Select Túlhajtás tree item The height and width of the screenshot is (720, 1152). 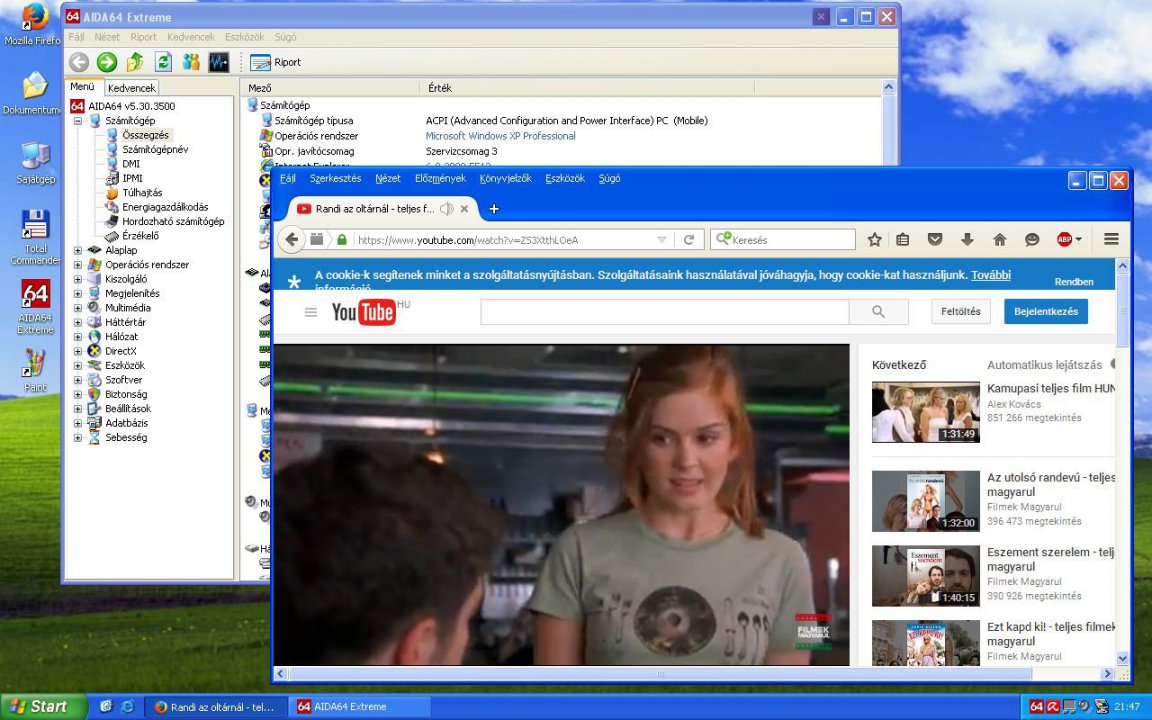(142, 192)
